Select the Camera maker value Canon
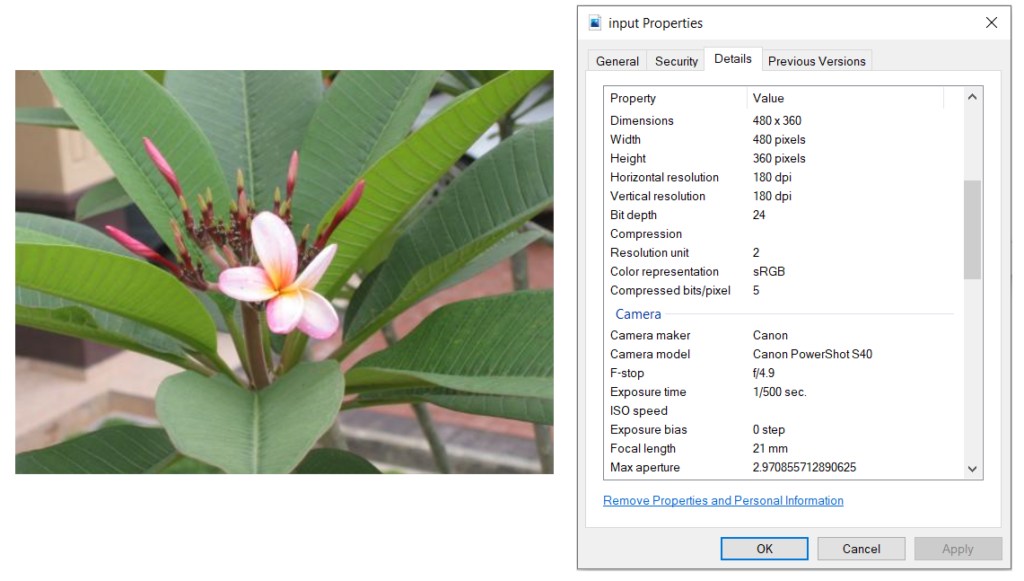1024x581 pixels. pos(770,336)
